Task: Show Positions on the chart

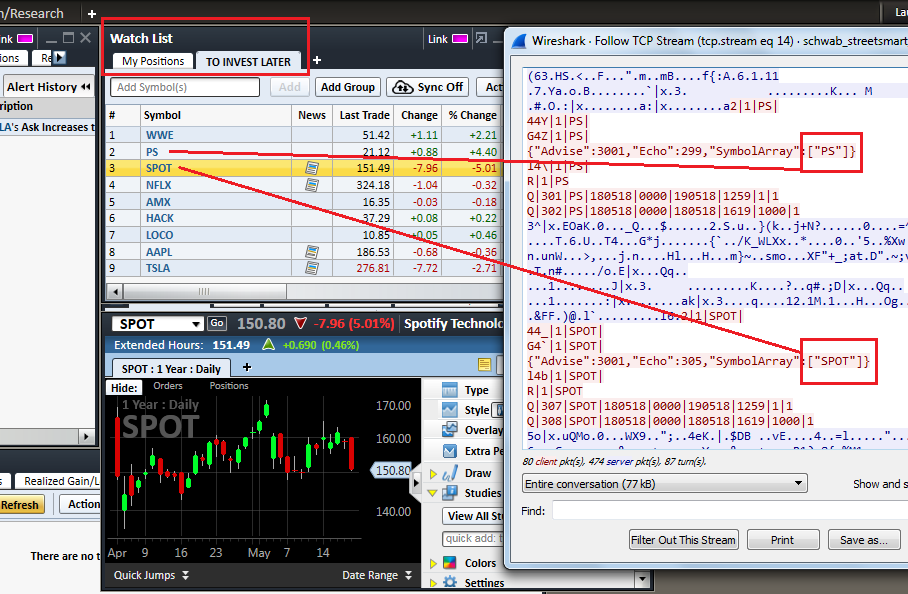Action: point(229,386)
